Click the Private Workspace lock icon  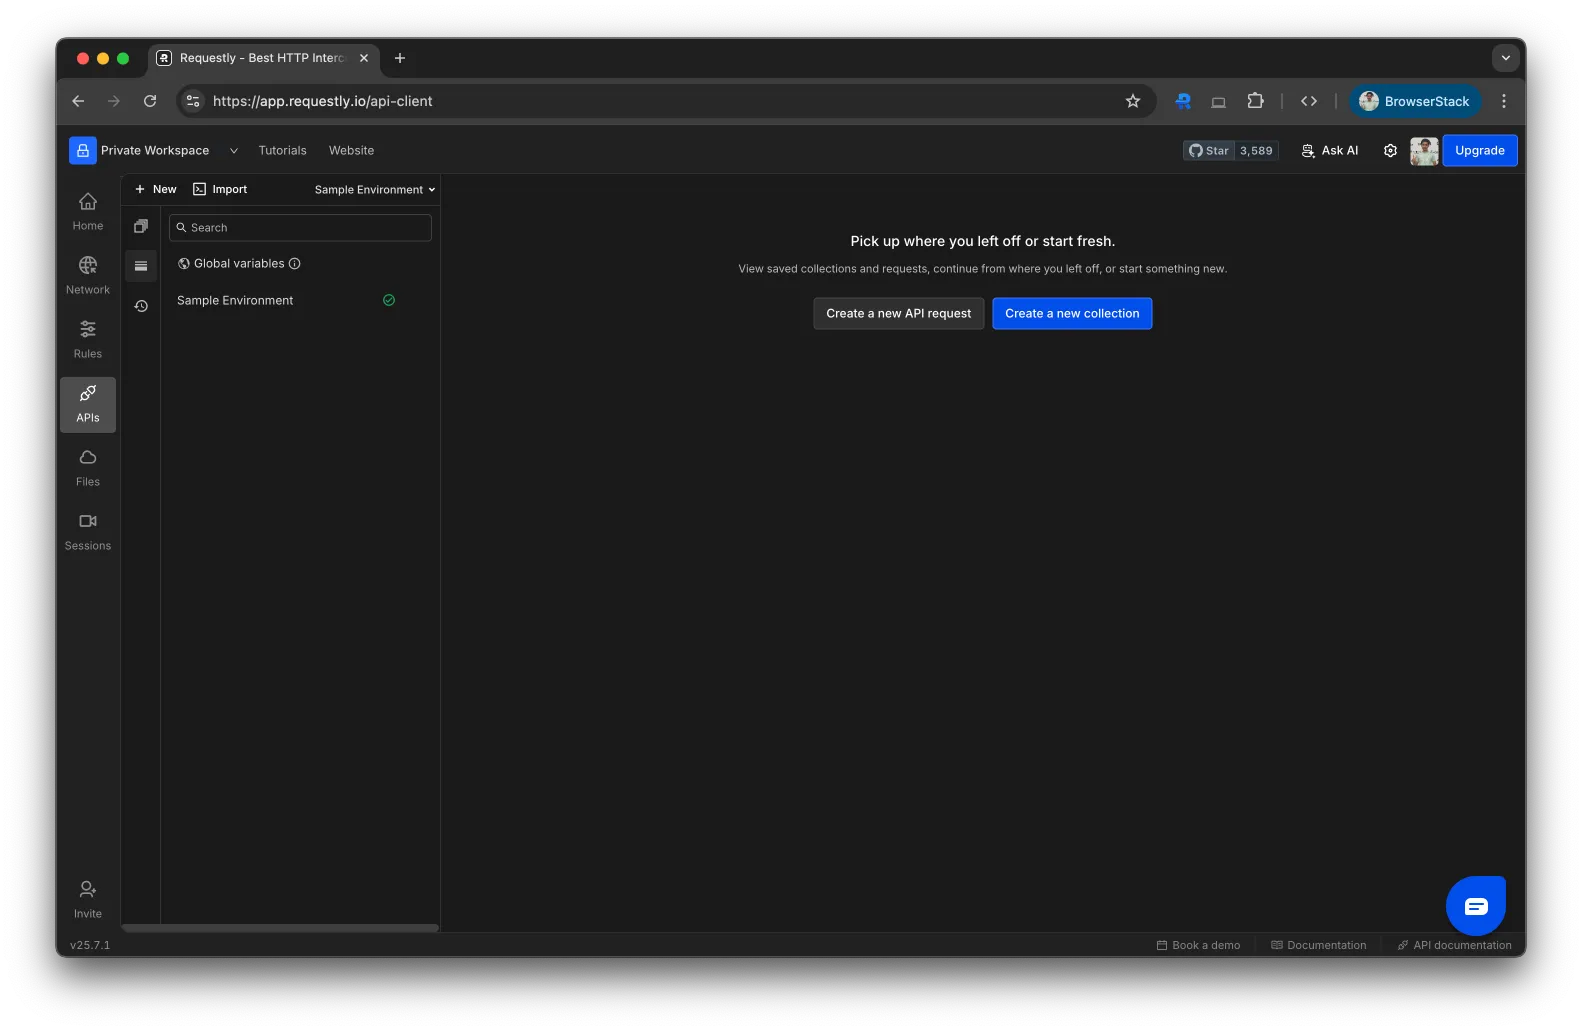tap(83, 150)
